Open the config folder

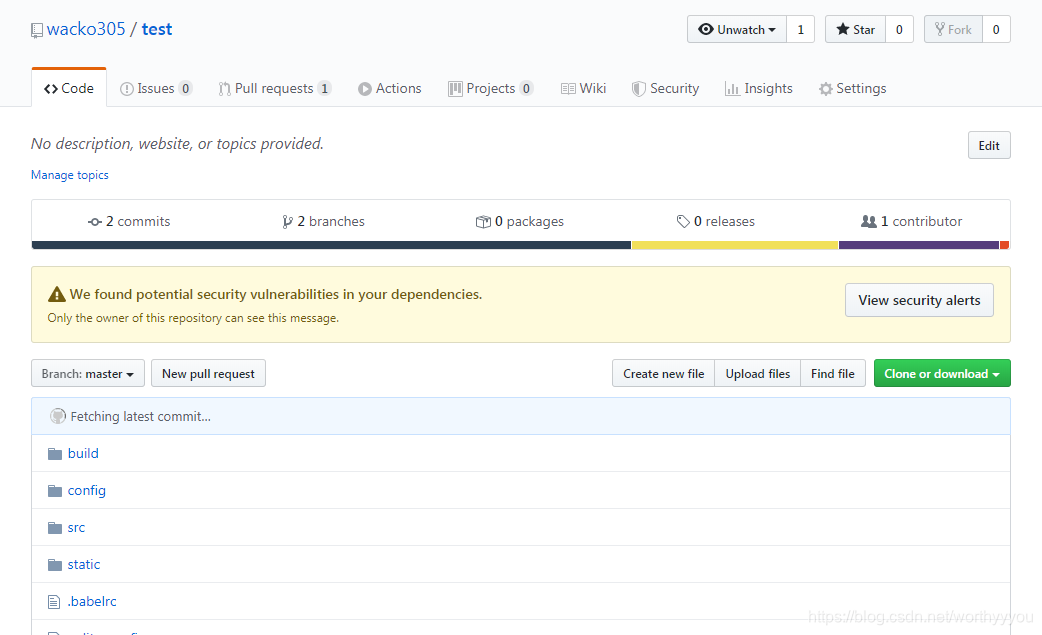point(86,490)
